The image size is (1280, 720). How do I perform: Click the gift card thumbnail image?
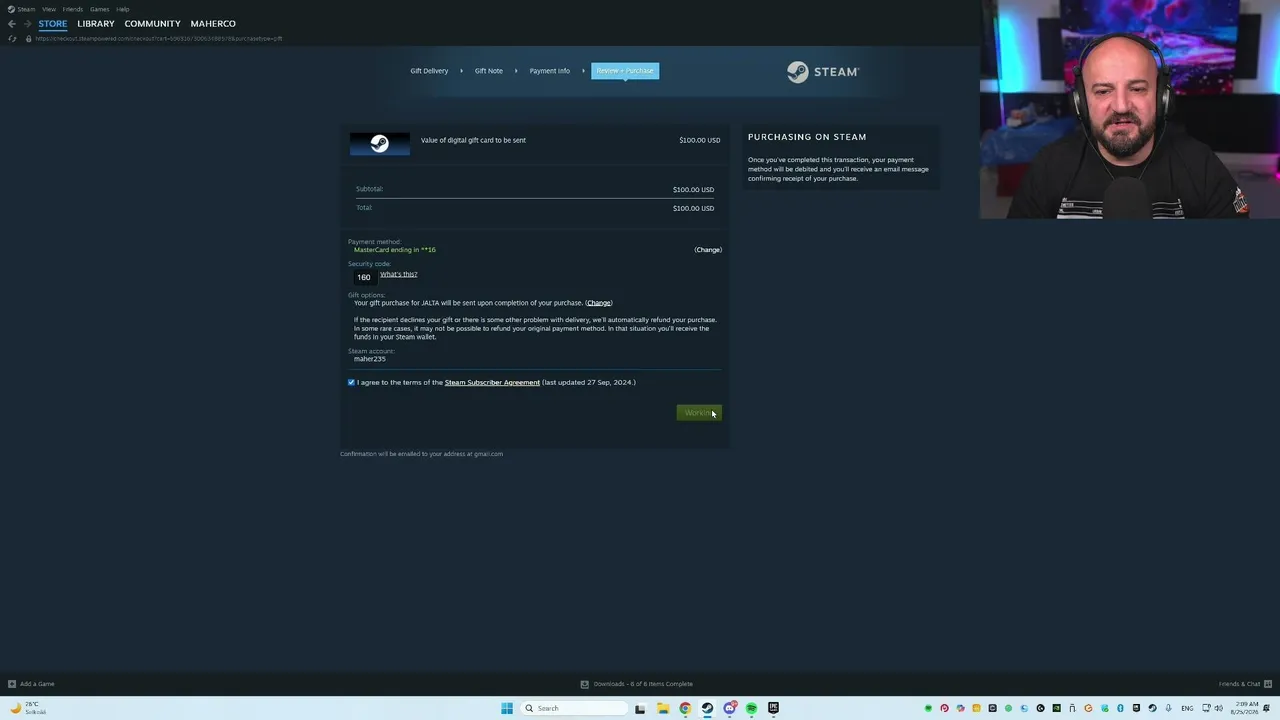pyautogui.click(x=379, y=144)
